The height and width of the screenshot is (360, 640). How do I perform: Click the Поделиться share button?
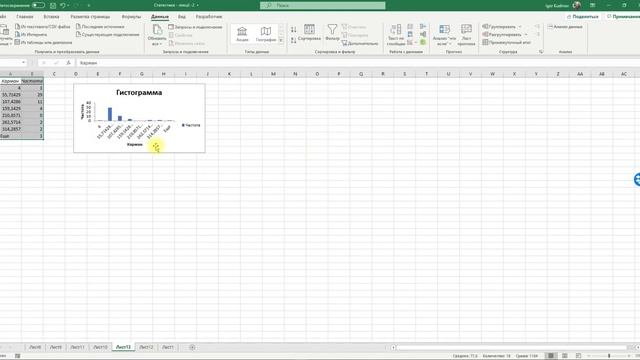[582, 17]
